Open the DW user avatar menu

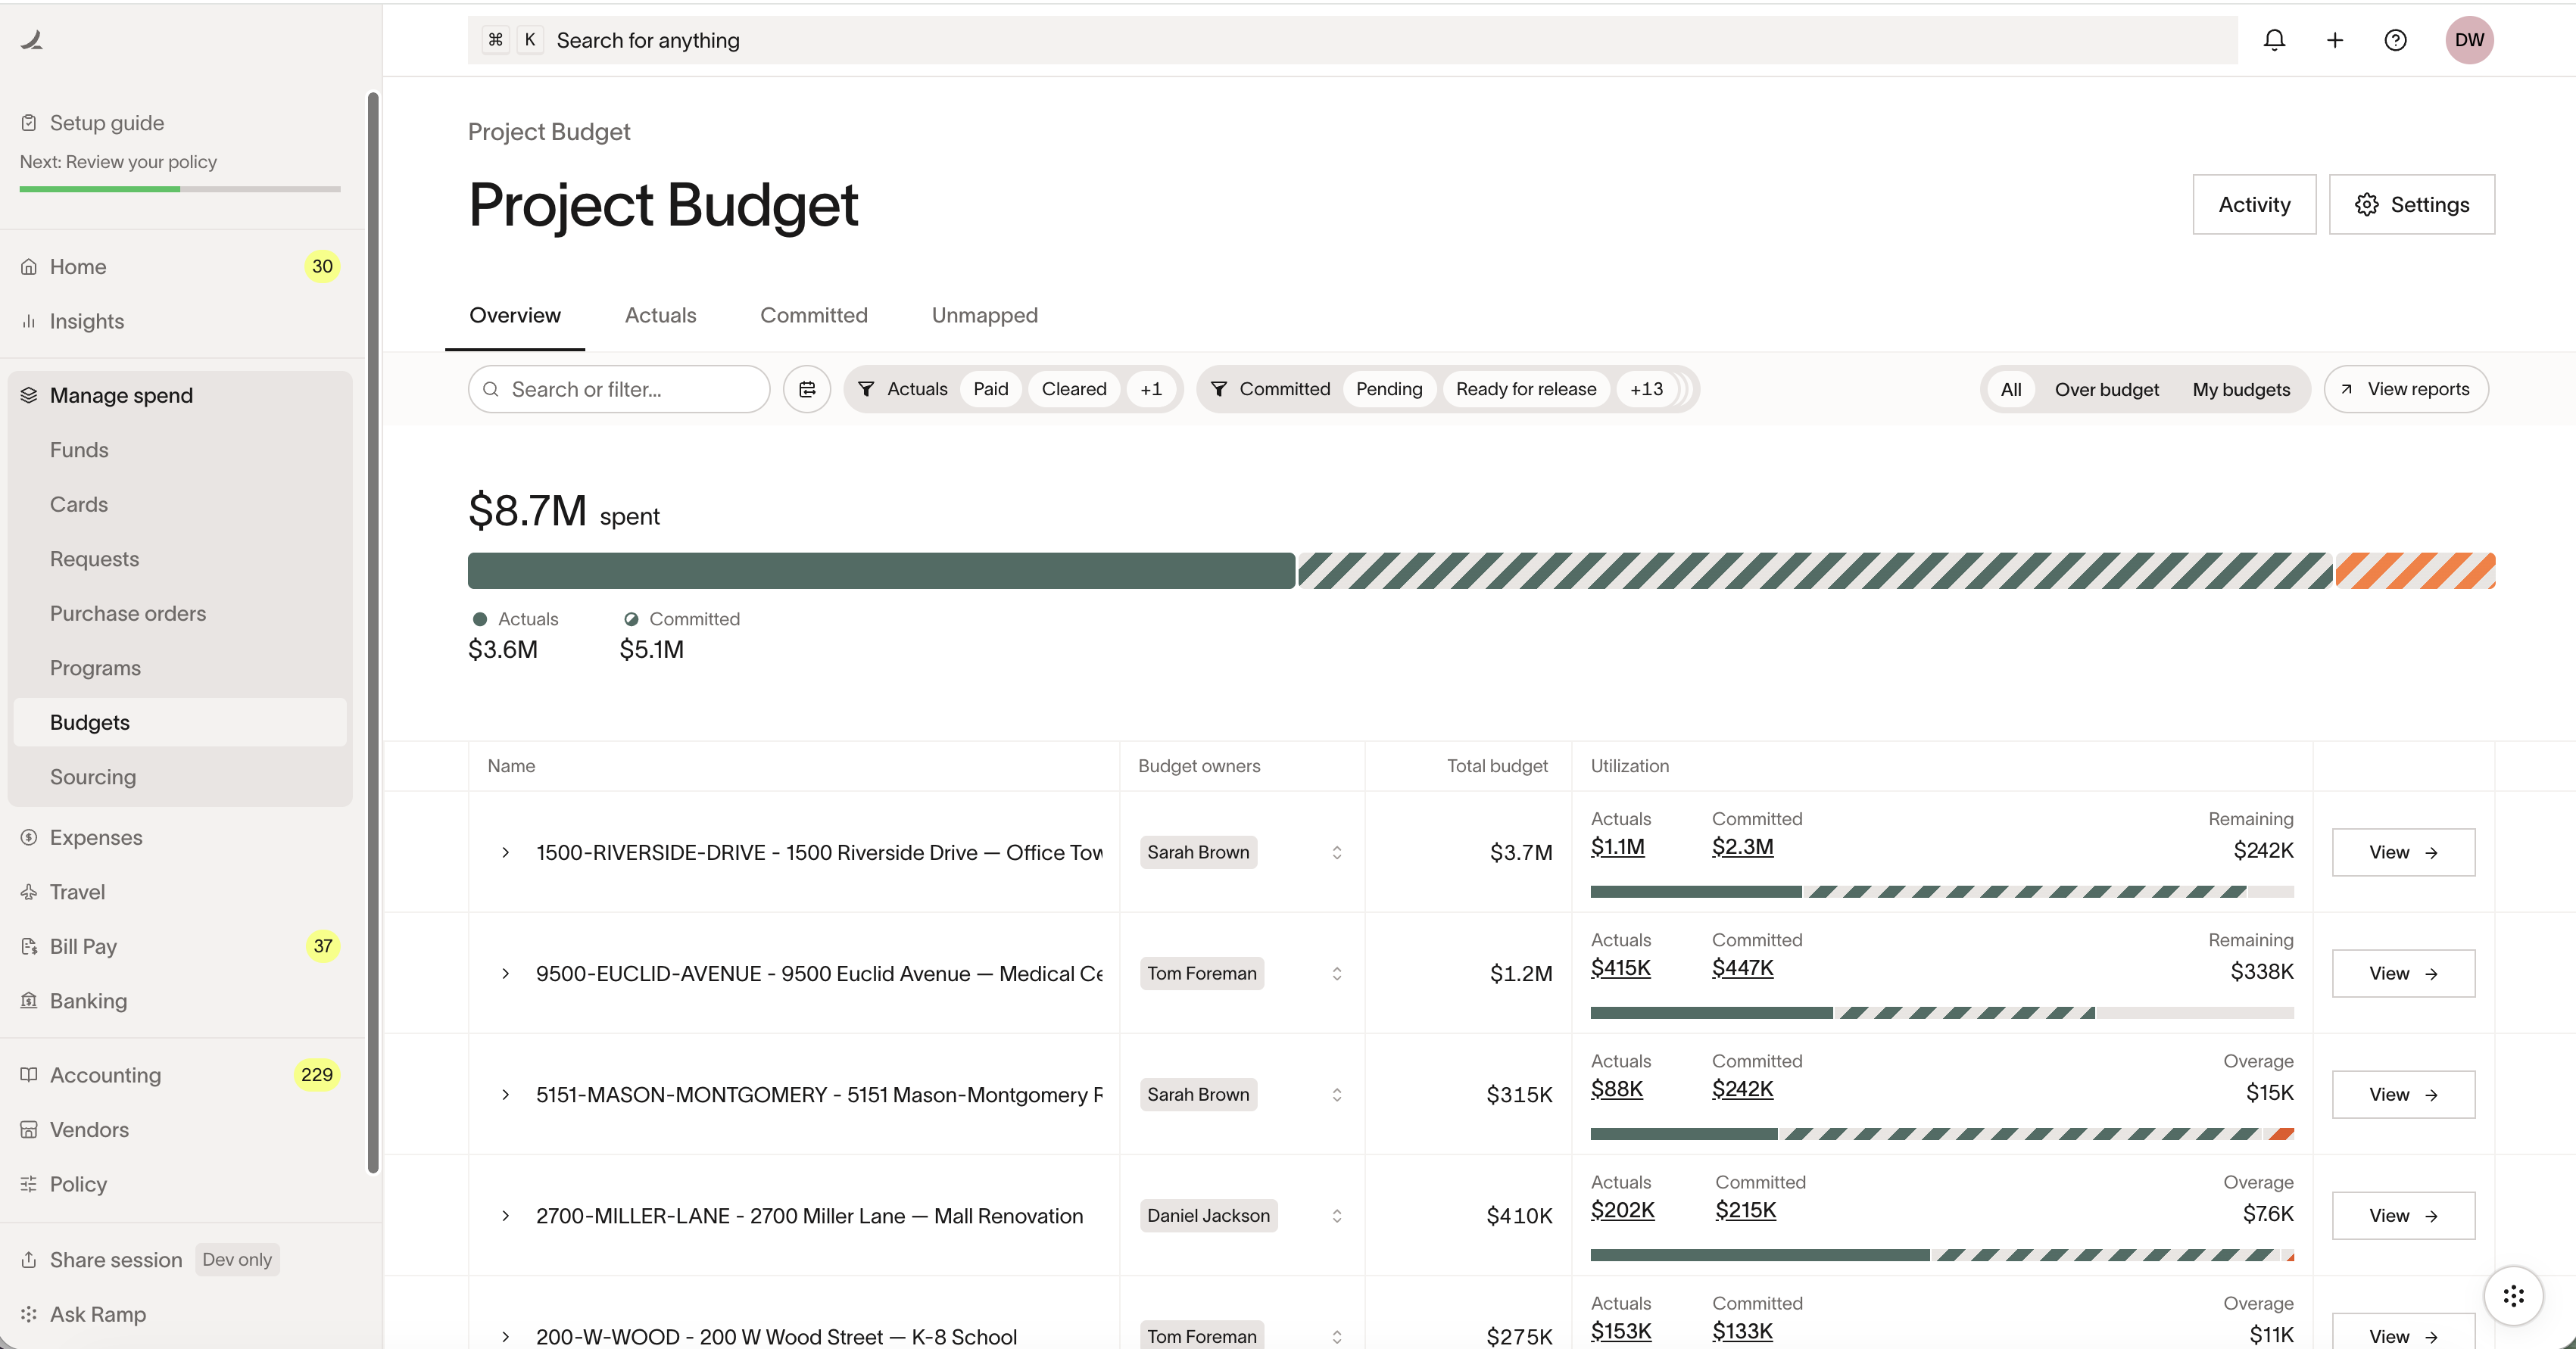[2469, 40]
